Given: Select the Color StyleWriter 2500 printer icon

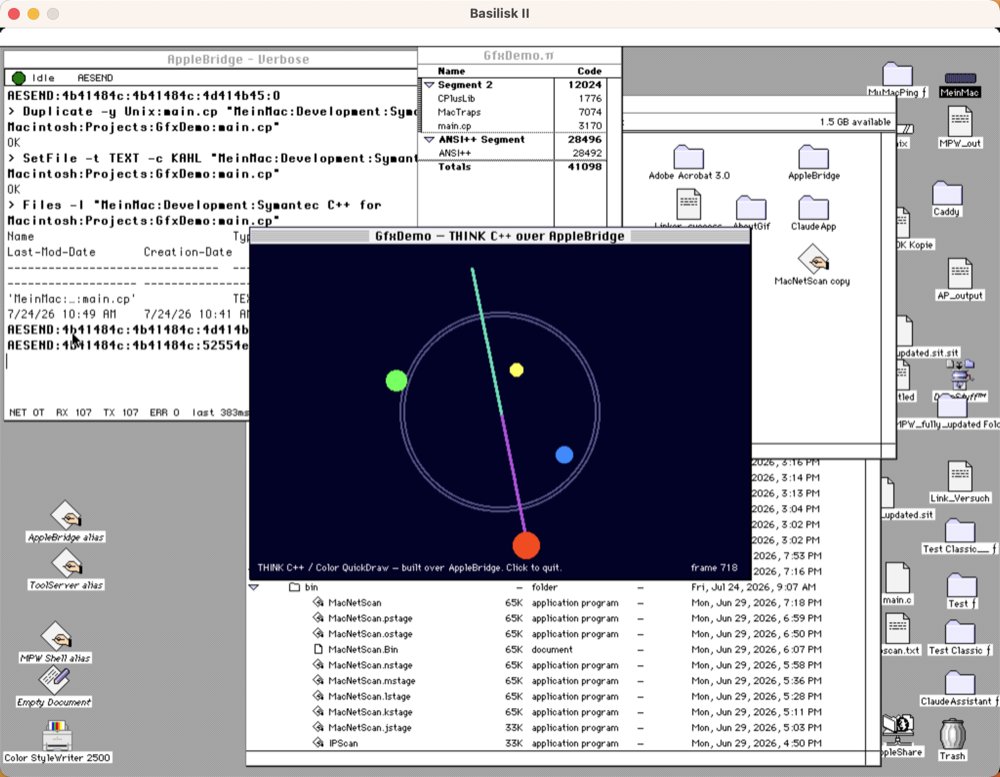Looking at the screenshot, I should click(x=57, y=736).
